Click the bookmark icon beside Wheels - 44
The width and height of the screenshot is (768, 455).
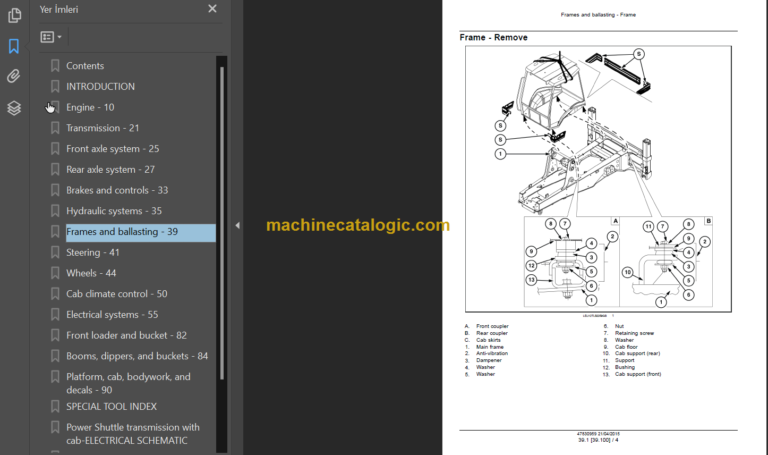click(55, 273)
